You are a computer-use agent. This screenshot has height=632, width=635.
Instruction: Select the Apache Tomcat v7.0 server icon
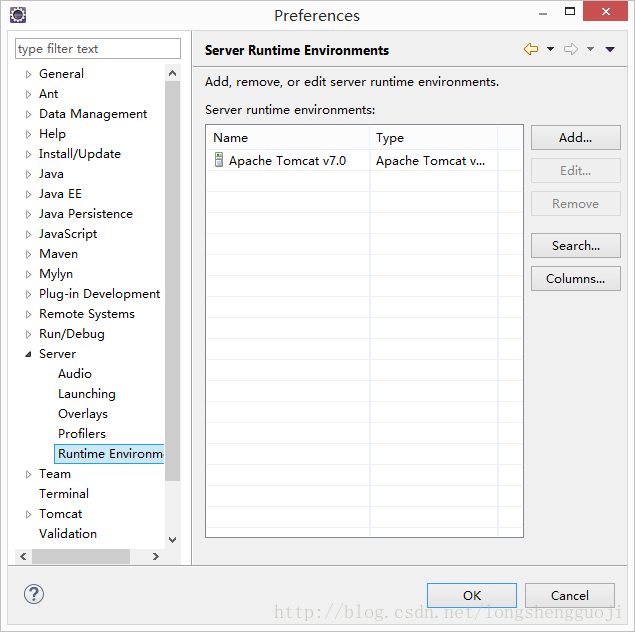coord(219,160)
